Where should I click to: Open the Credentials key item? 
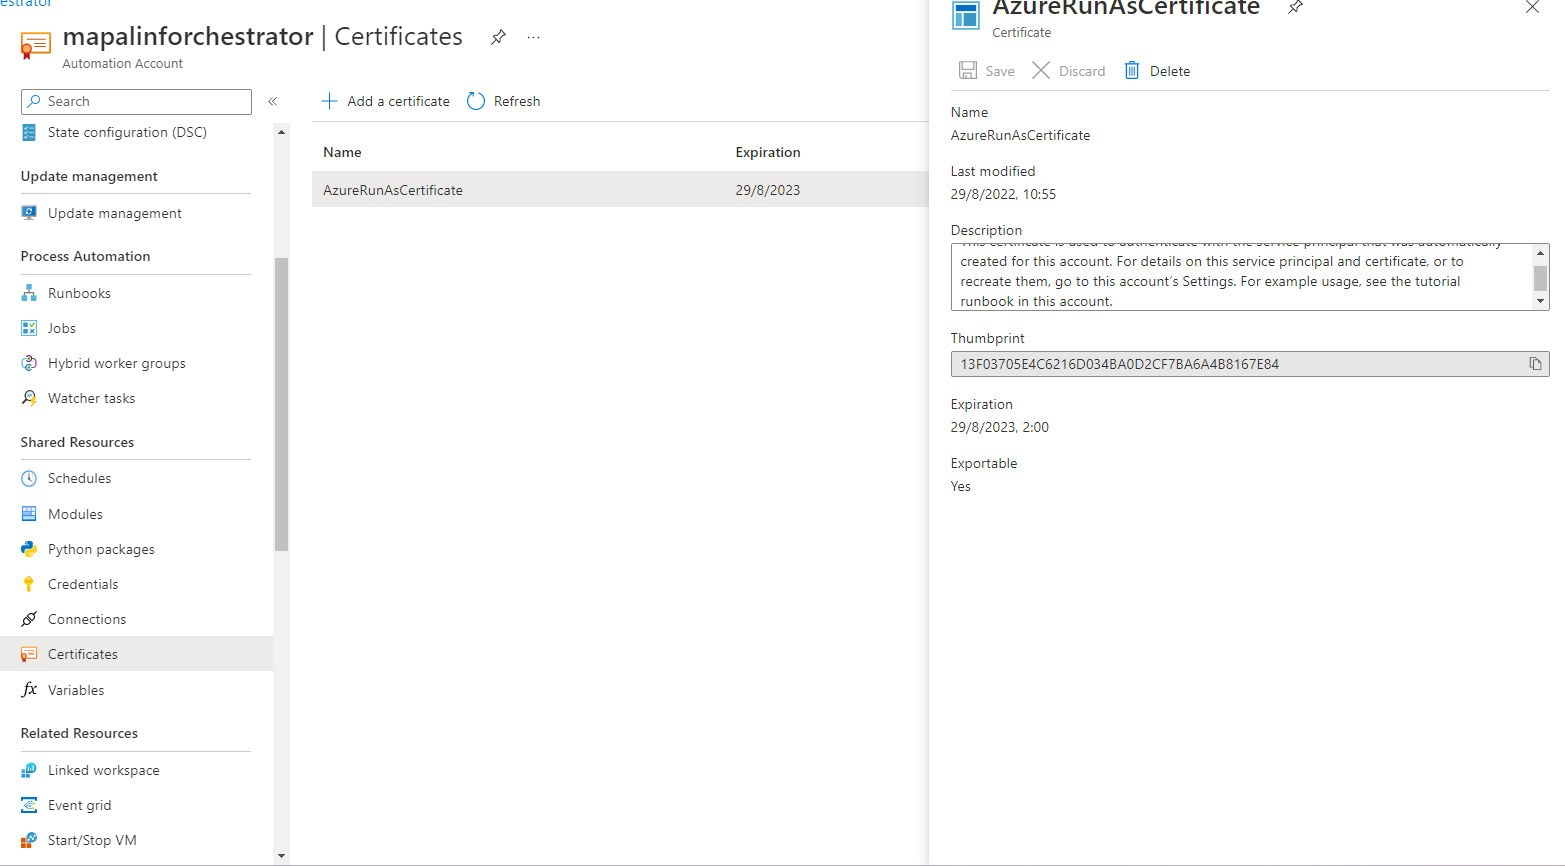tap(83, 584)
